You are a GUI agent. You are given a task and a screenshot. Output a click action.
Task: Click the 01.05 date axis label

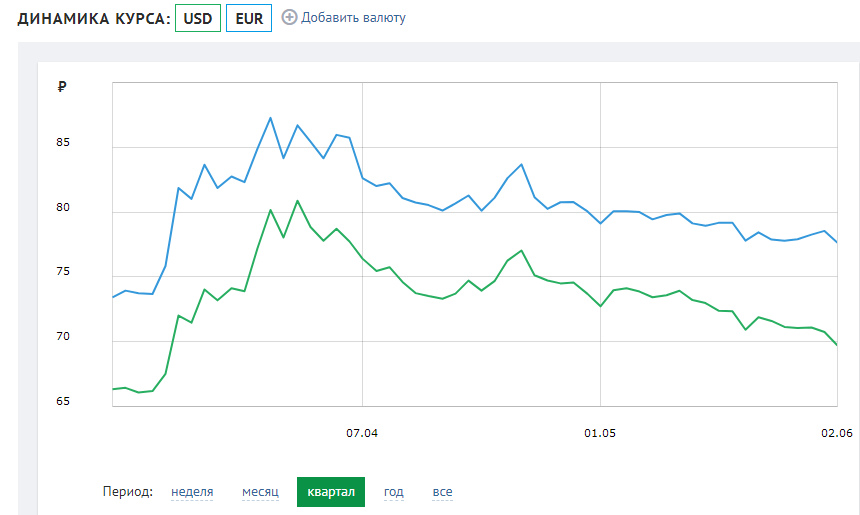(600, 433)
